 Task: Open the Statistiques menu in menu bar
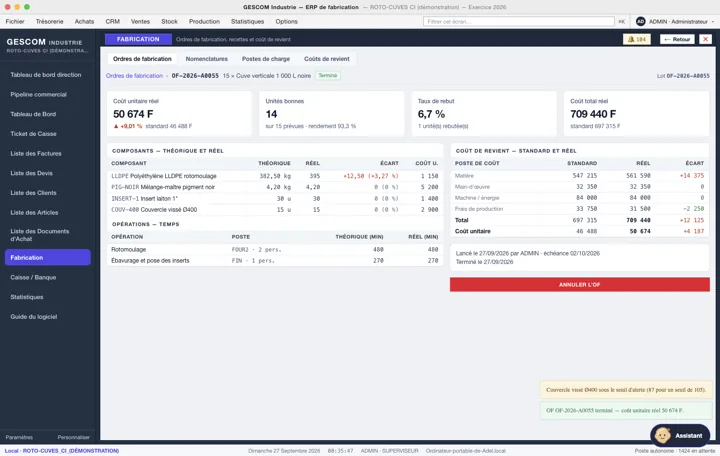pos(248,22)
